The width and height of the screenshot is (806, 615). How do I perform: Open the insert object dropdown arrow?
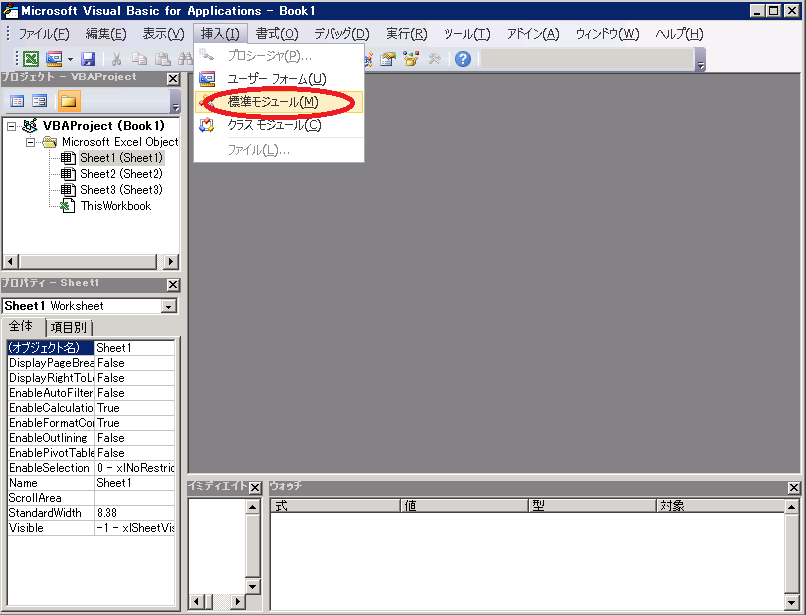(x=70, y=59)
